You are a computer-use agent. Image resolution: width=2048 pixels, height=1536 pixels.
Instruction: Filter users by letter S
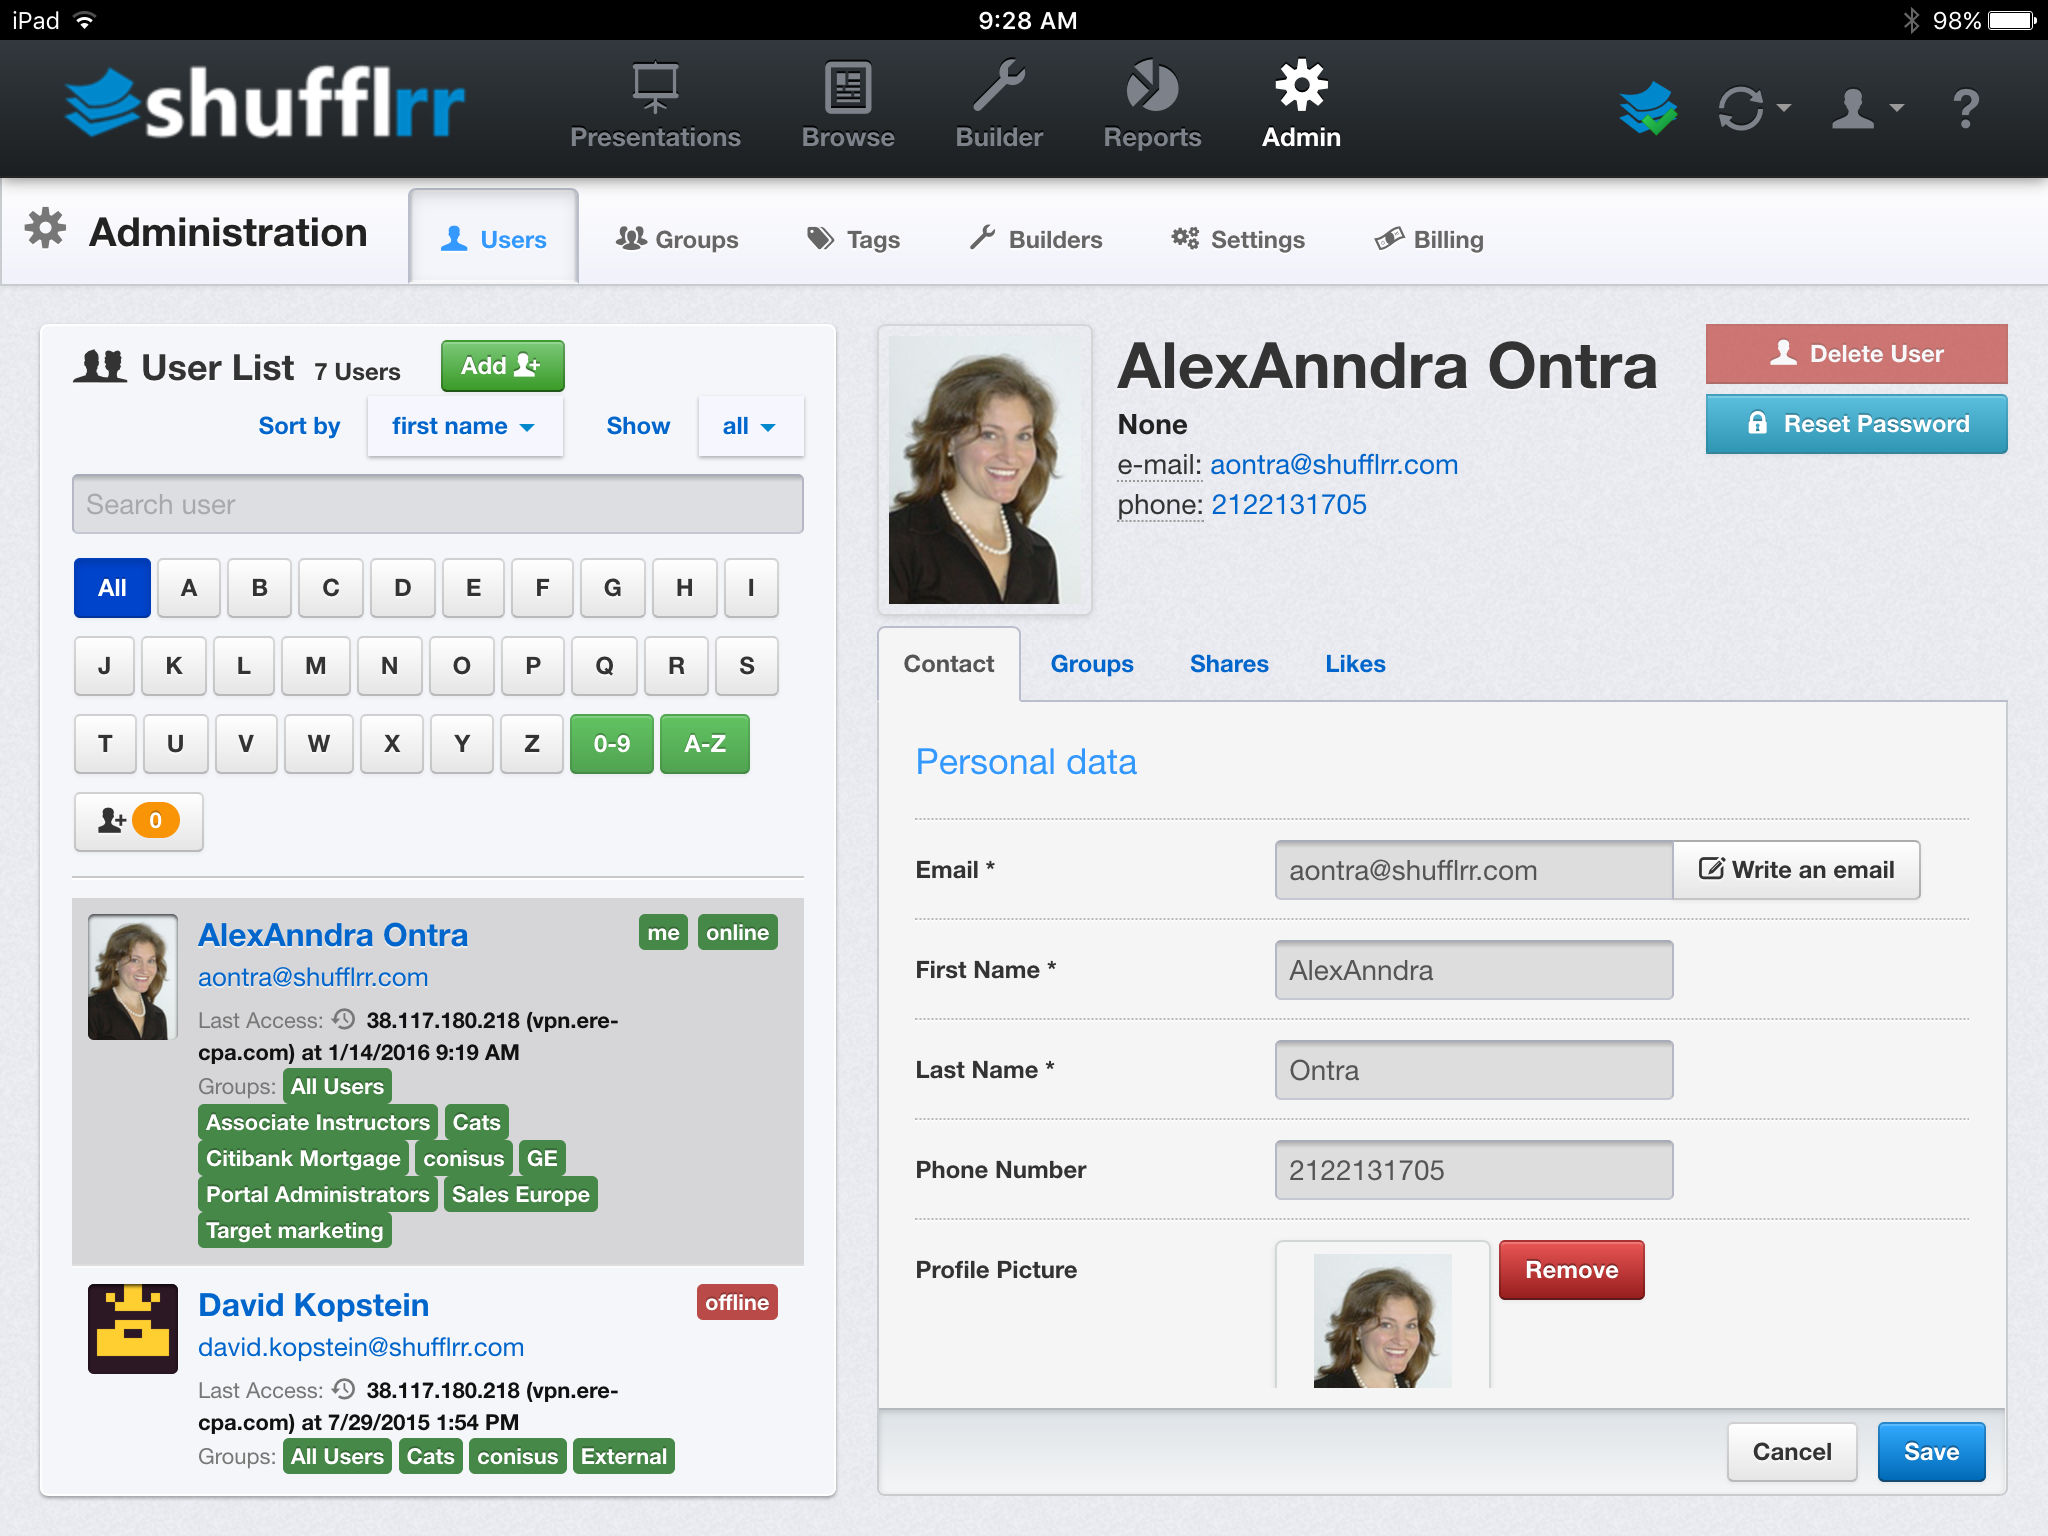(746, 666)
